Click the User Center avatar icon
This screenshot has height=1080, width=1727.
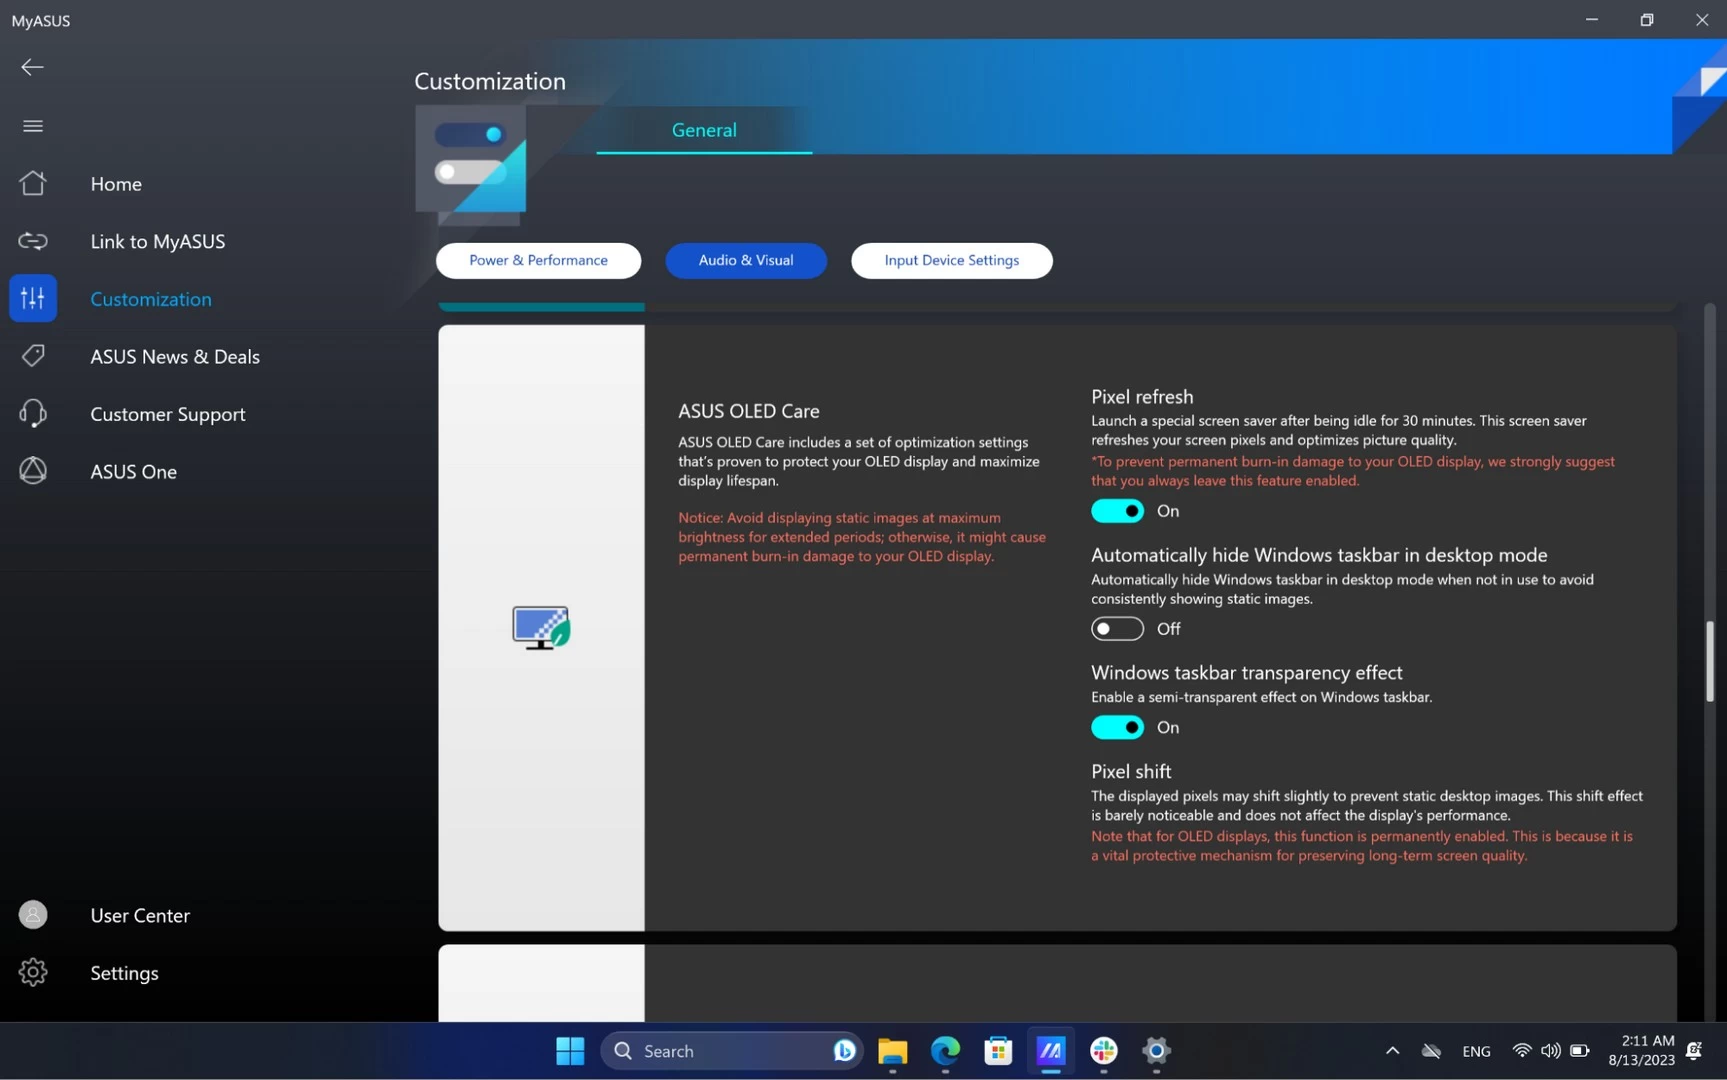pyautogui.click(x=33, y=915)
